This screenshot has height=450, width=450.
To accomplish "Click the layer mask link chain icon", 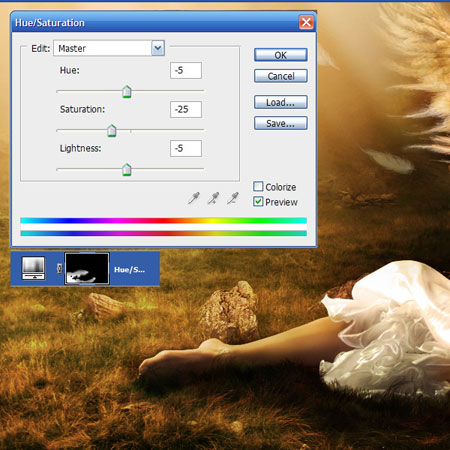I will 59,268.
